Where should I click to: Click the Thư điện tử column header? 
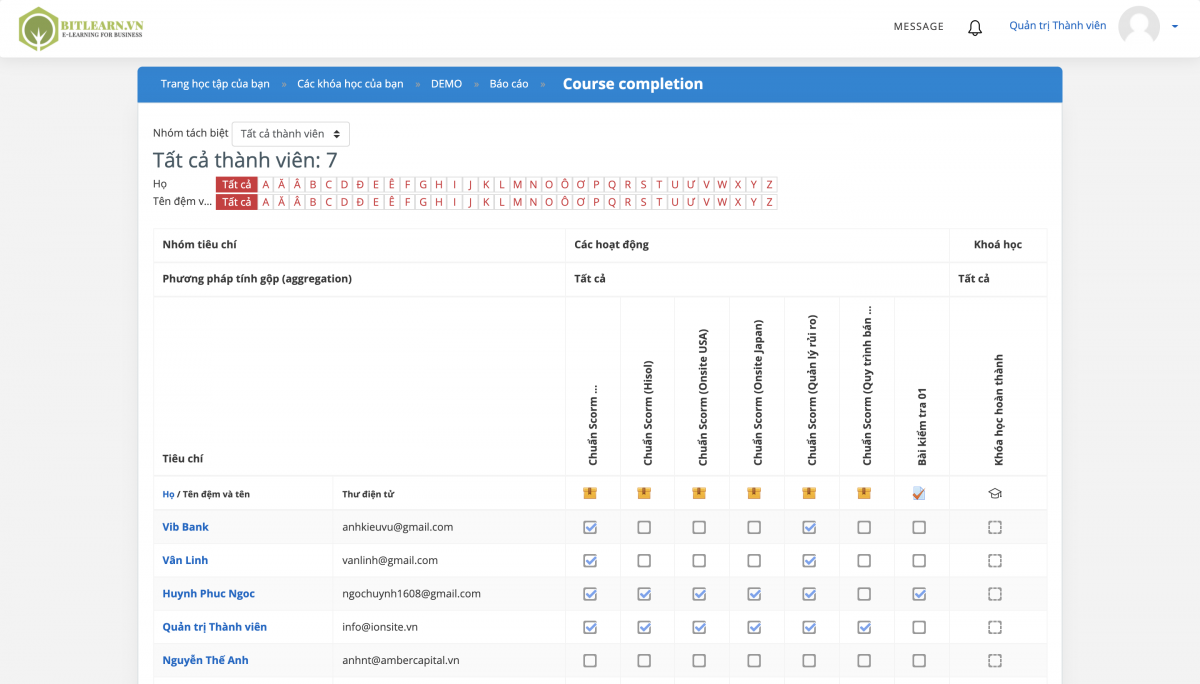tap(367, 494)
